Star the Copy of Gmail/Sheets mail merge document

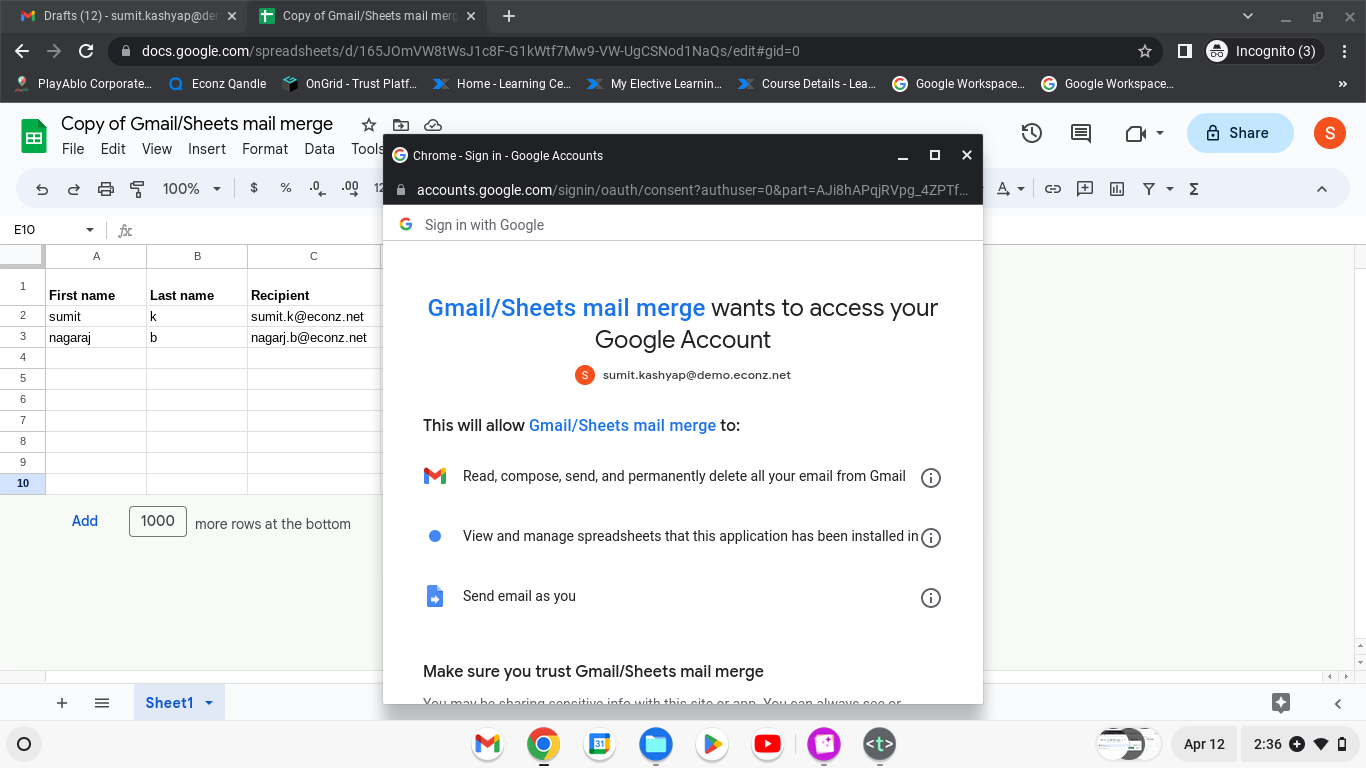[x=369, y=125]
